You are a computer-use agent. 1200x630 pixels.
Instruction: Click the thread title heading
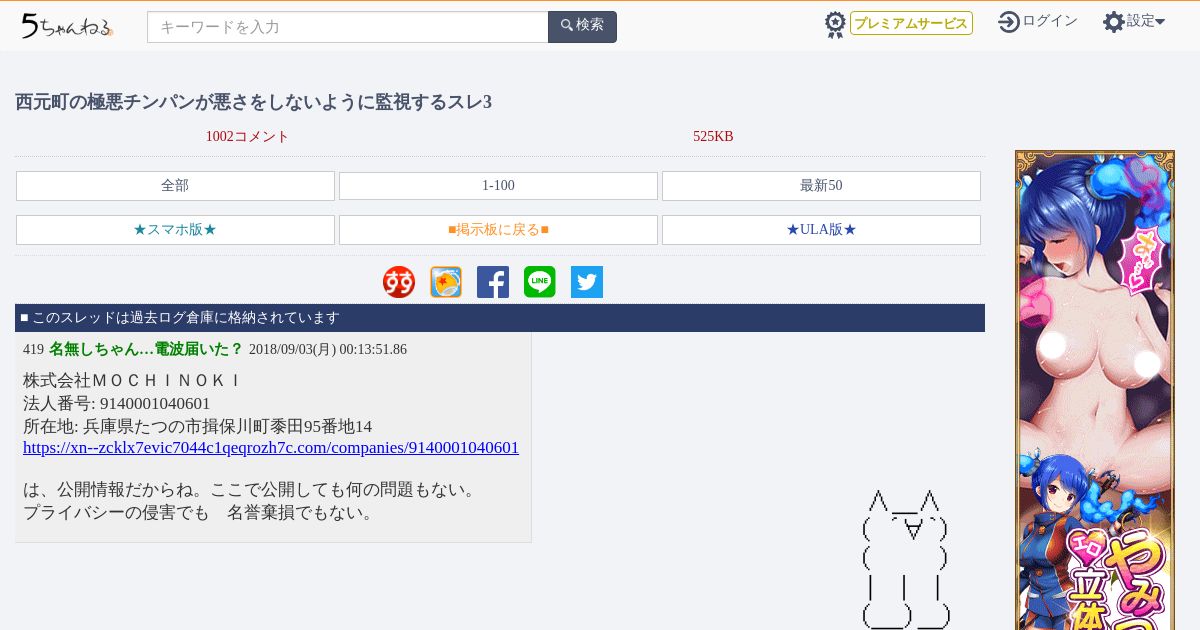pos(254,102)
